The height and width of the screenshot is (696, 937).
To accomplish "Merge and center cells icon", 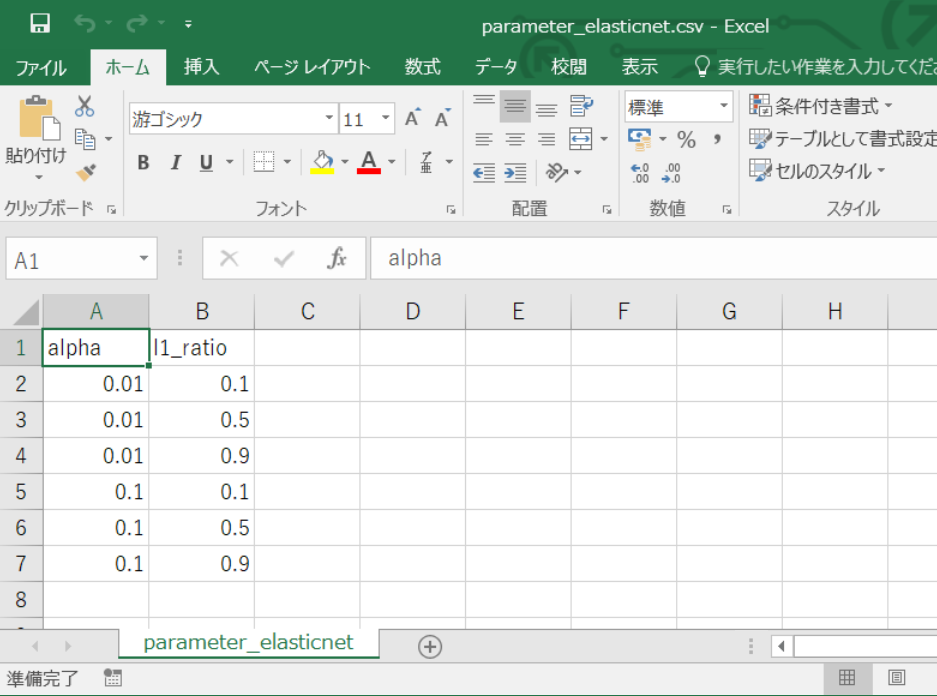I will click(x=581, y=139).
